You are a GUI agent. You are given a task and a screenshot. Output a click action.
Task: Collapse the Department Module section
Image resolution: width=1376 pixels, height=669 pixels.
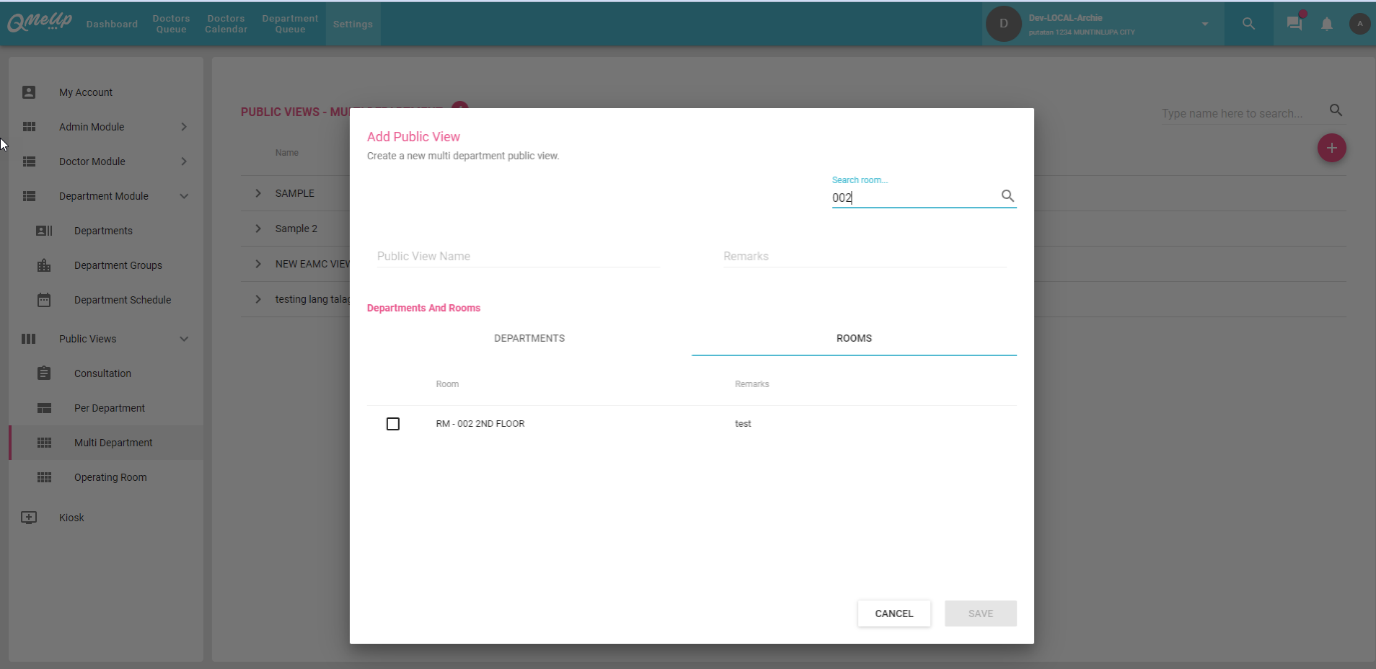184,197
